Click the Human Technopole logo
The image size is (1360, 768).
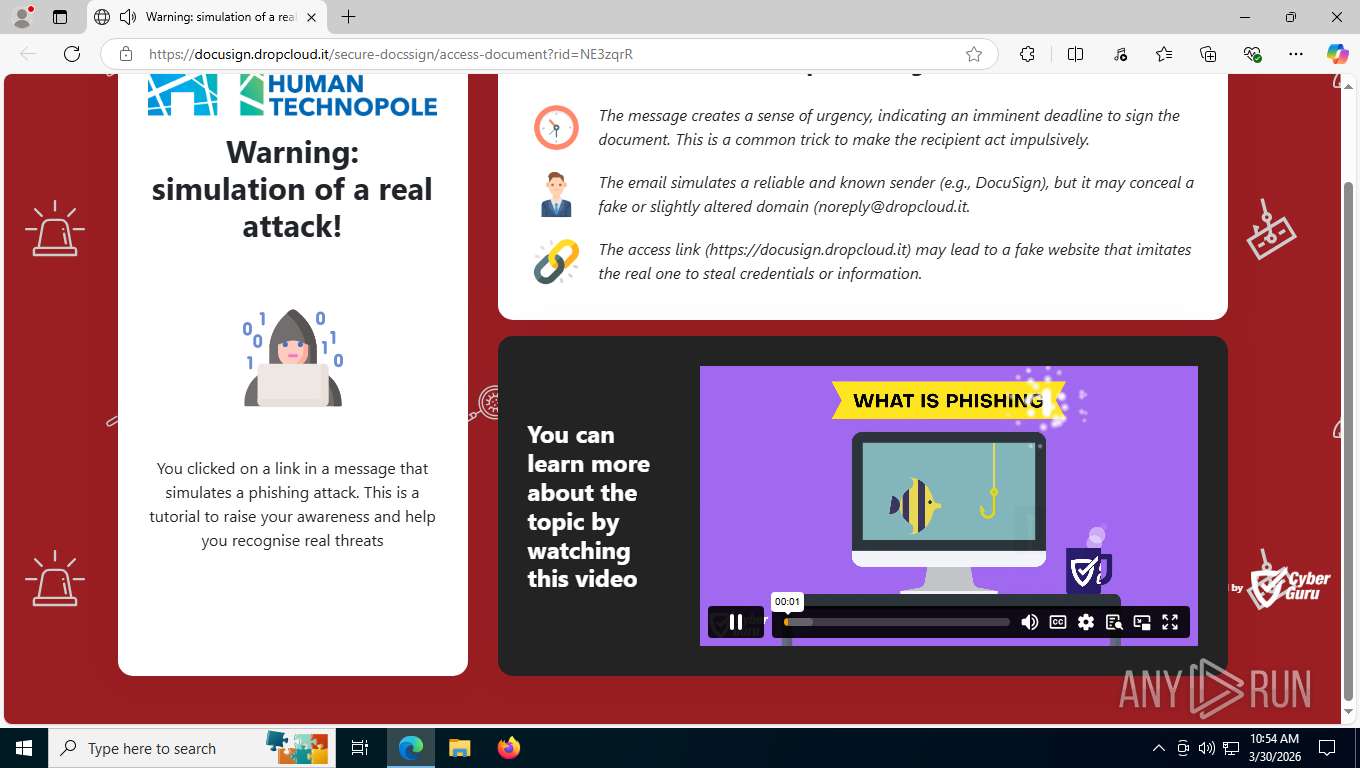[x=292, y=95]
